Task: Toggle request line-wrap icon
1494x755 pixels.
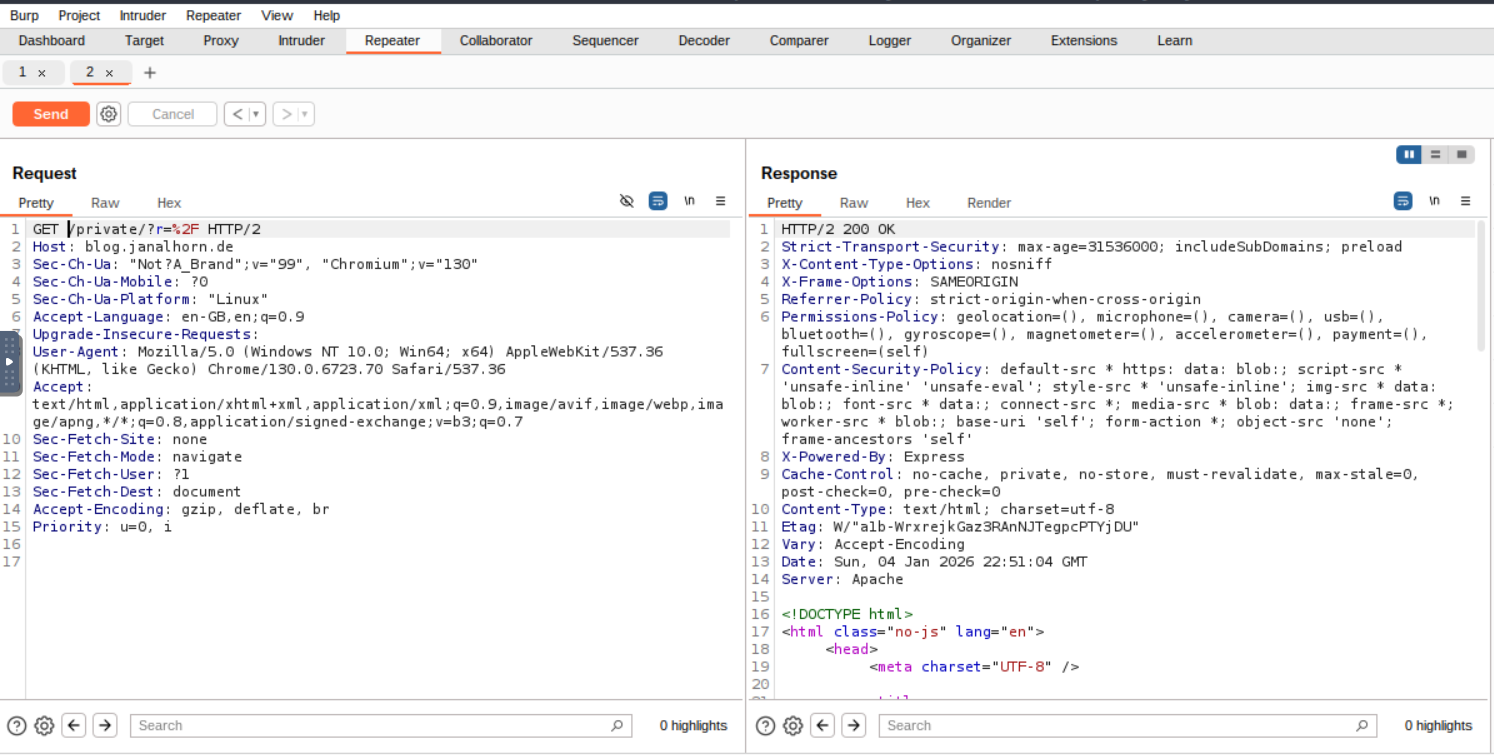Action: [x=658, y=201]
